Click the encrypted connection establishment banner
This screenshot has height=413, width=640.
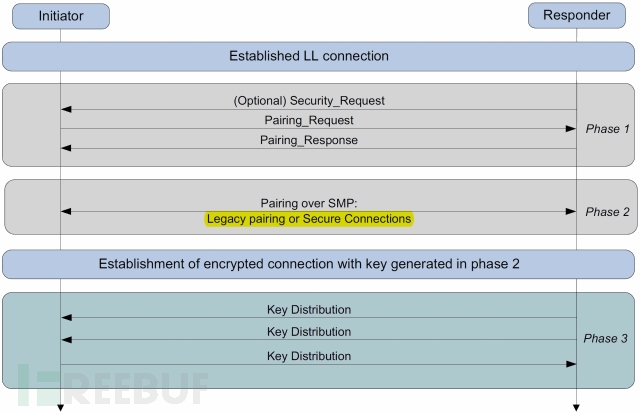tap(318, 264)
